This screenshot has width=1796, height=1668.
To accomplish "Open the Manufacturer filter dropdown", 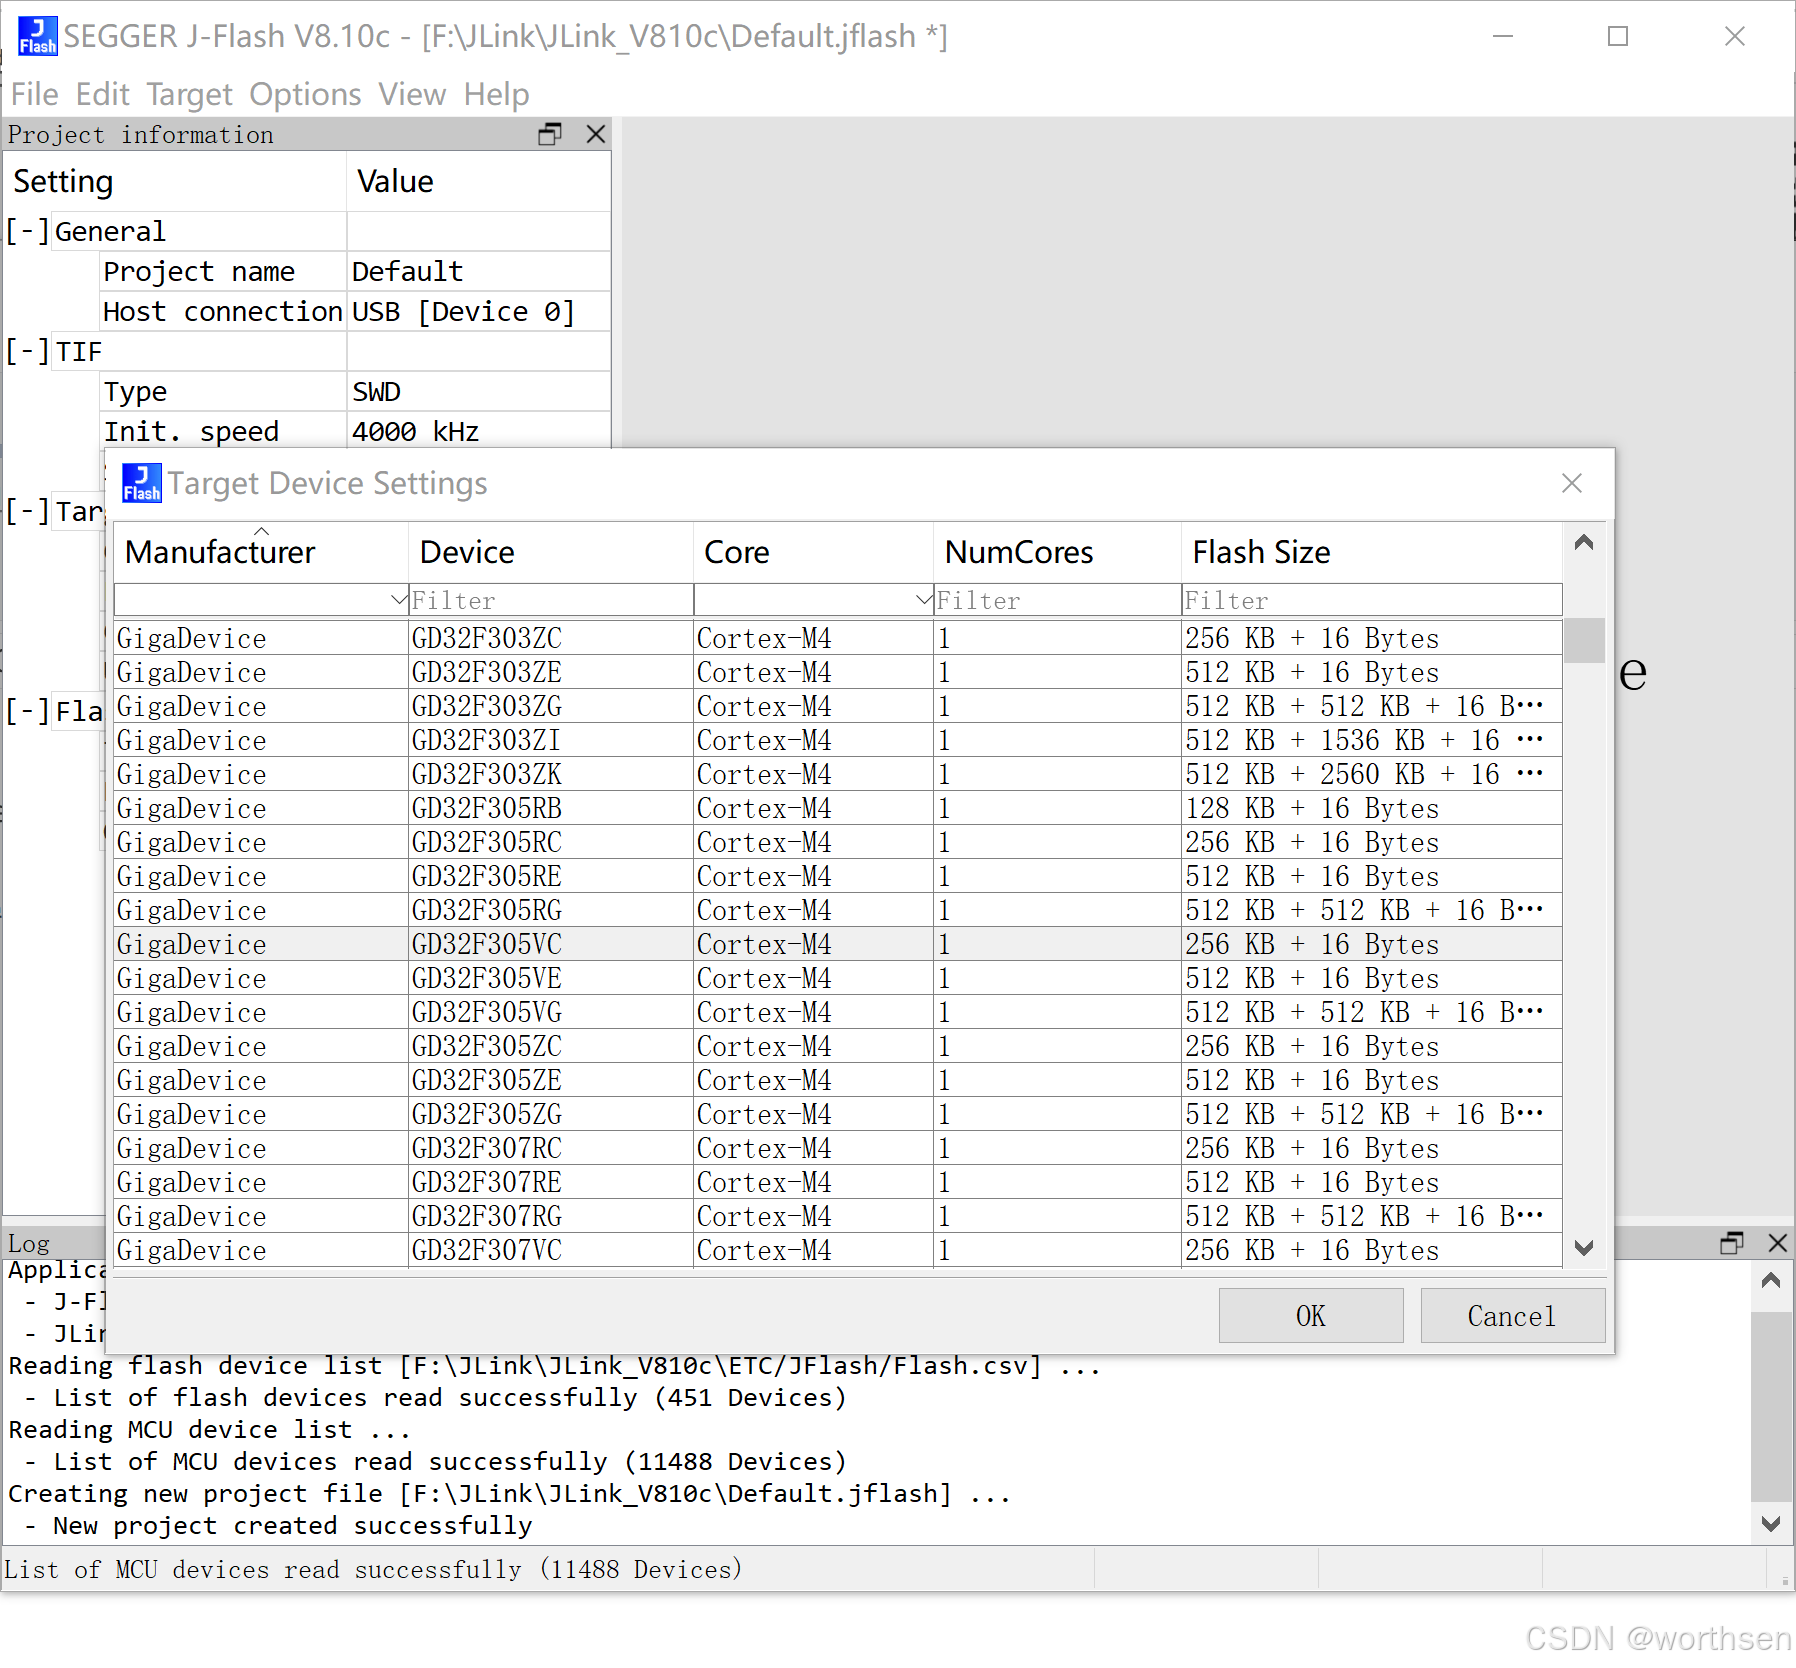I will point(398,600).
